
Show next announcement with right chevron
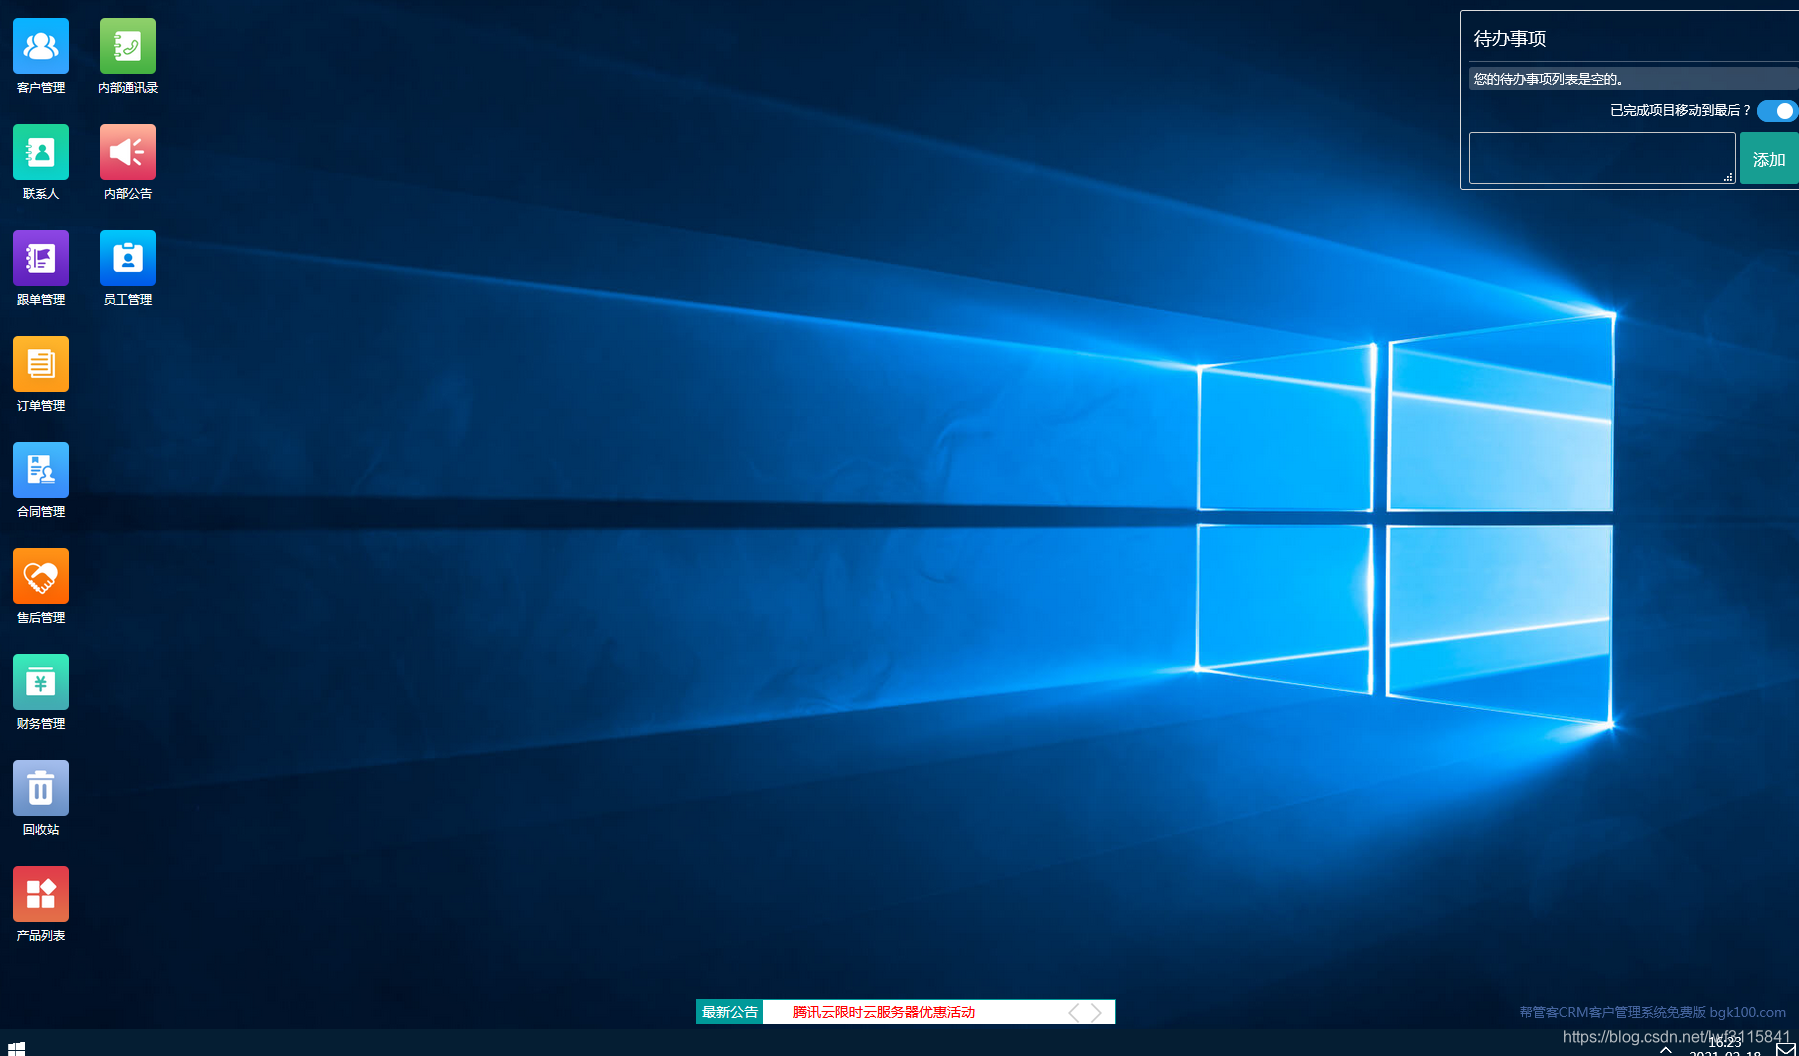pos(1096,1012)
